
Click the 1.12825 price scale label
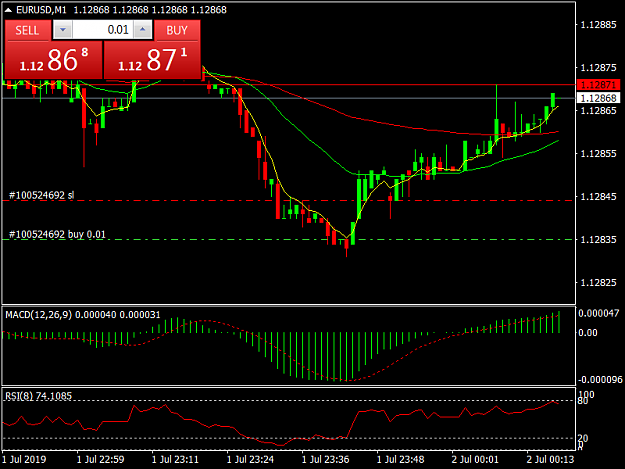[x=598, y=283]
